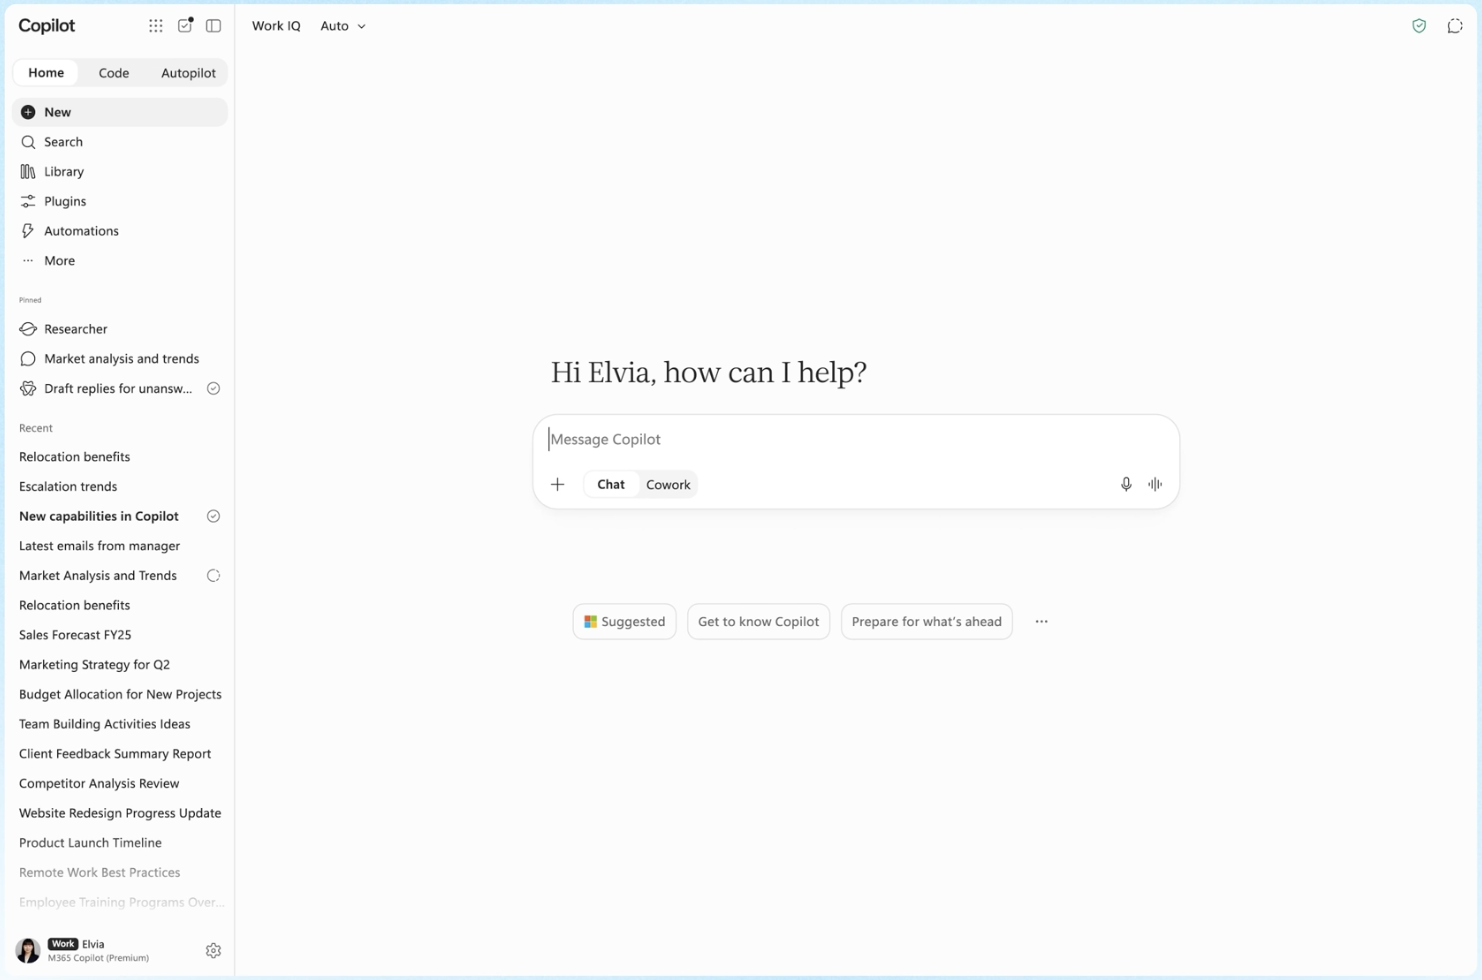This screenshot has height=980, width=1482.
Task: Open Budget Allocation for New Projects chat
Action: 120,695
